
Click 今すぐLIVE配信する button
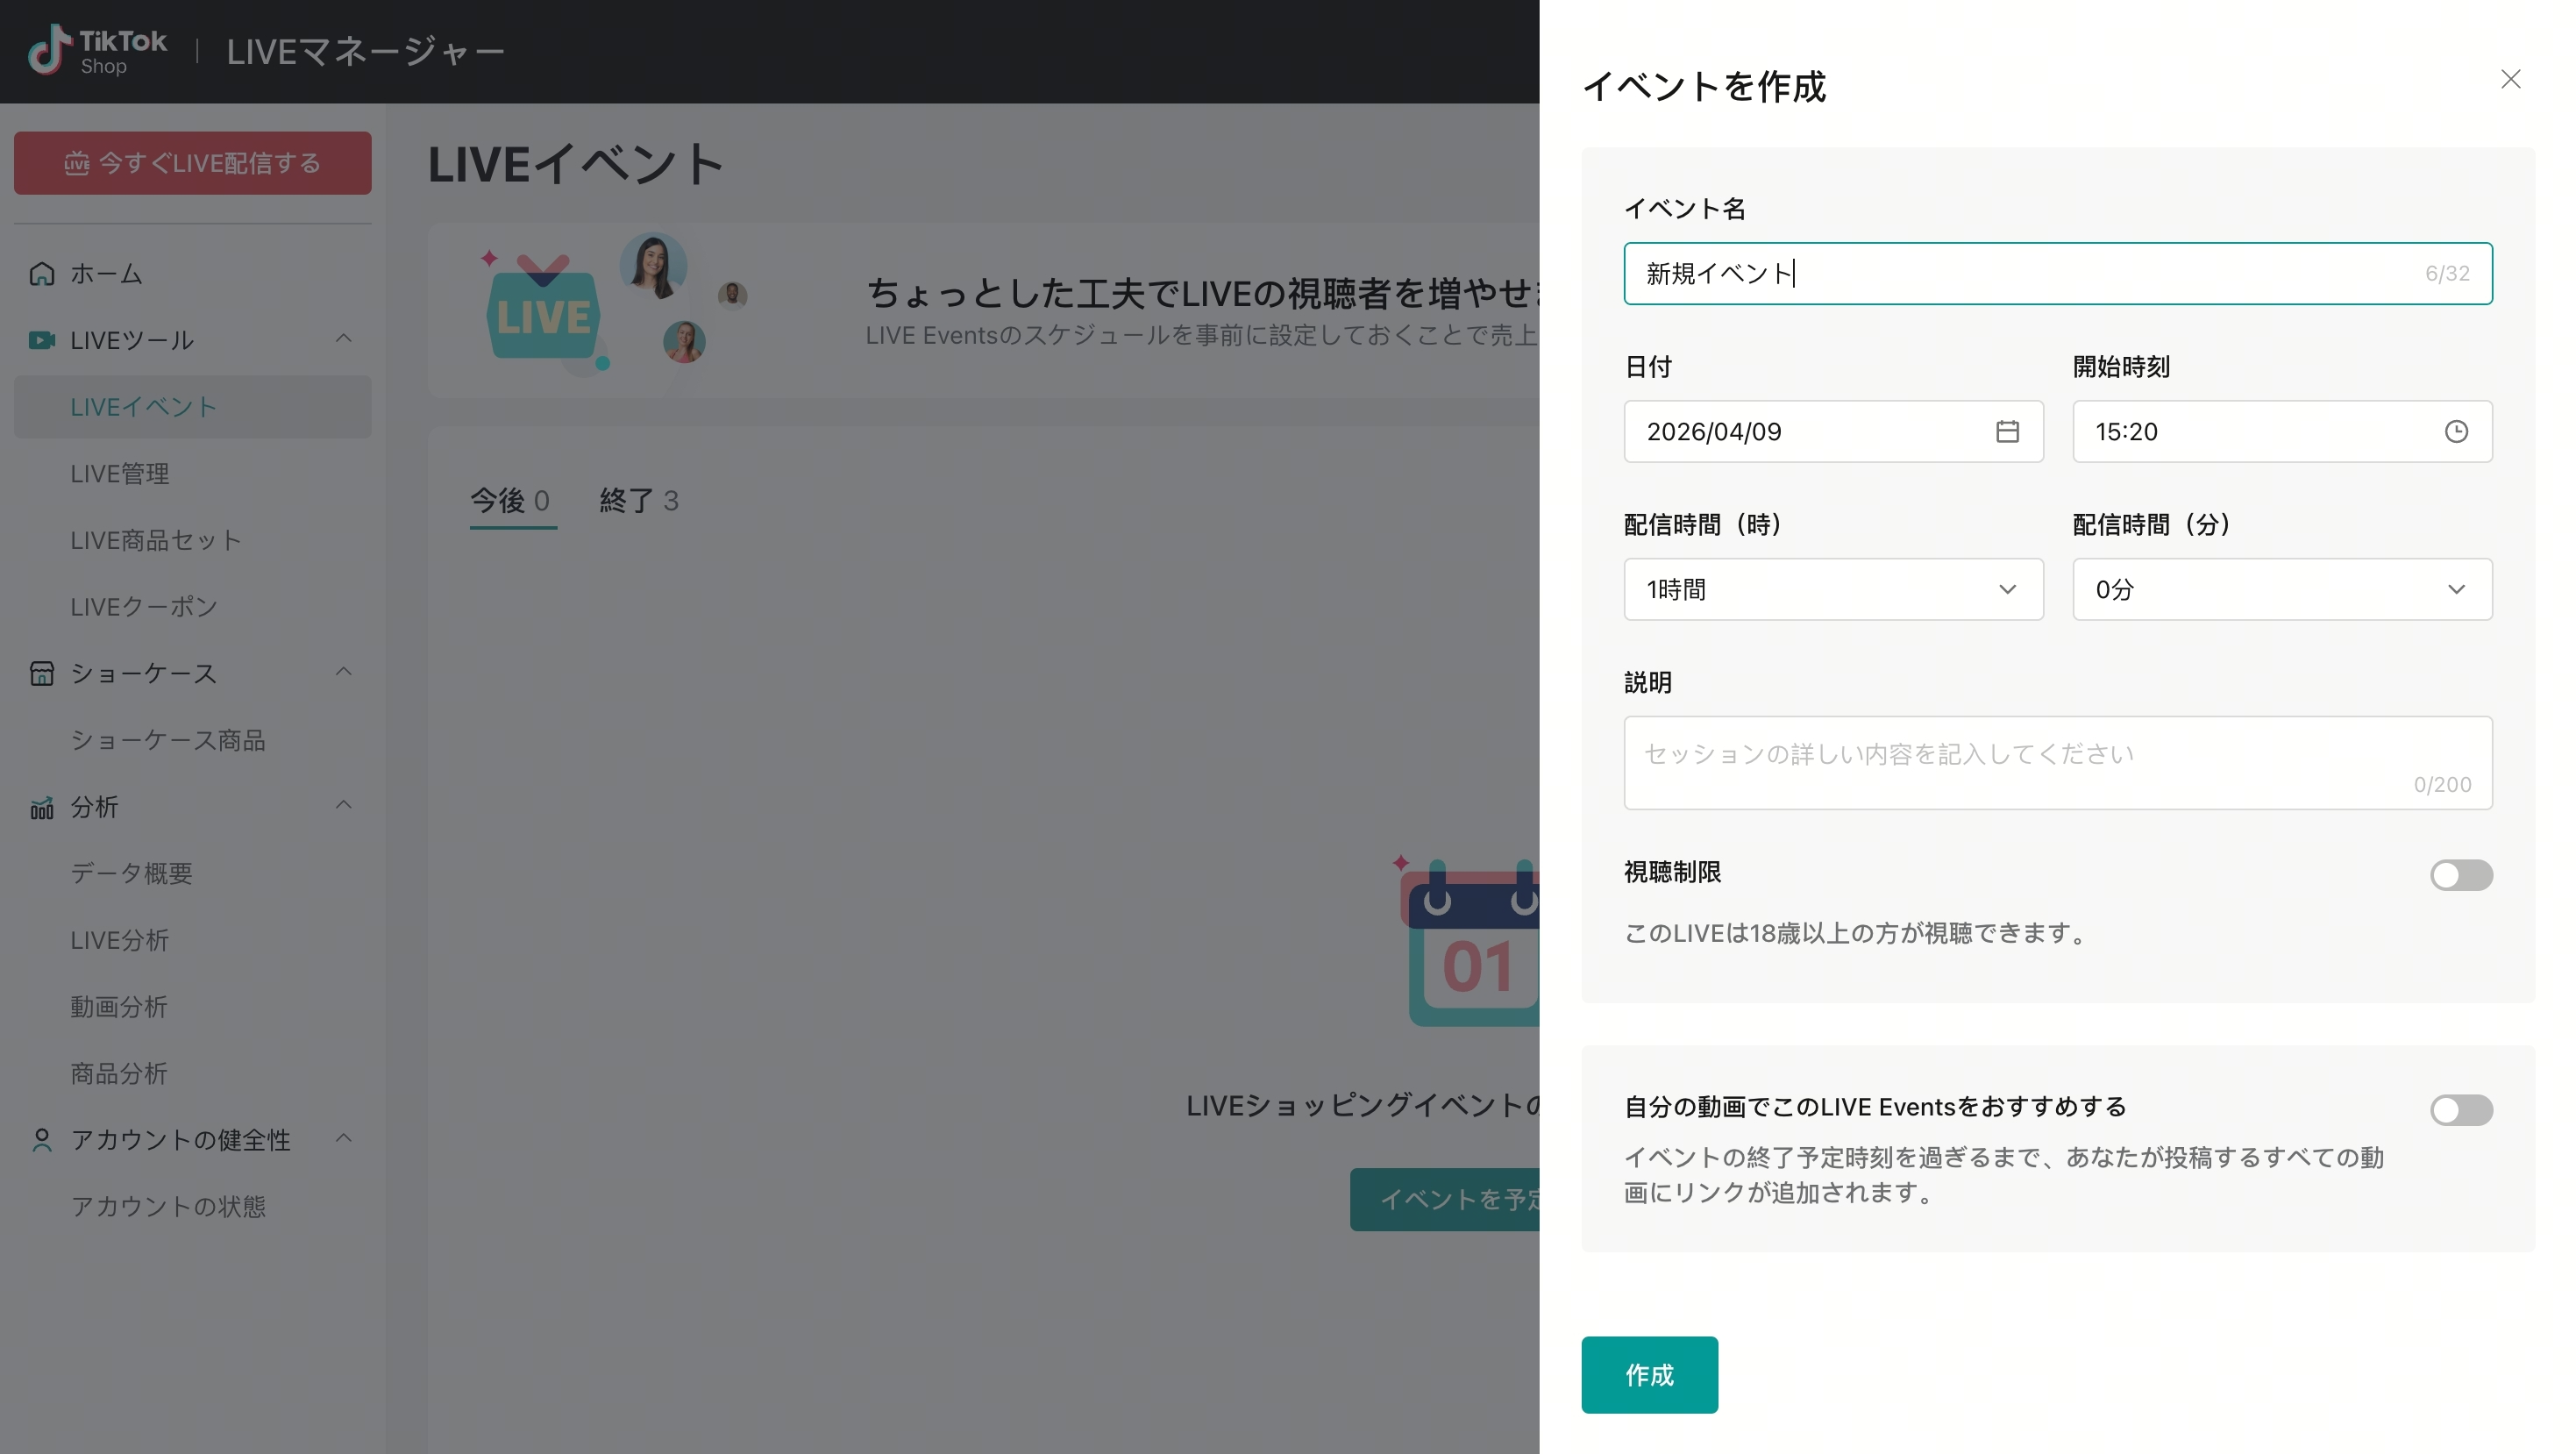[x=193, y=163]
